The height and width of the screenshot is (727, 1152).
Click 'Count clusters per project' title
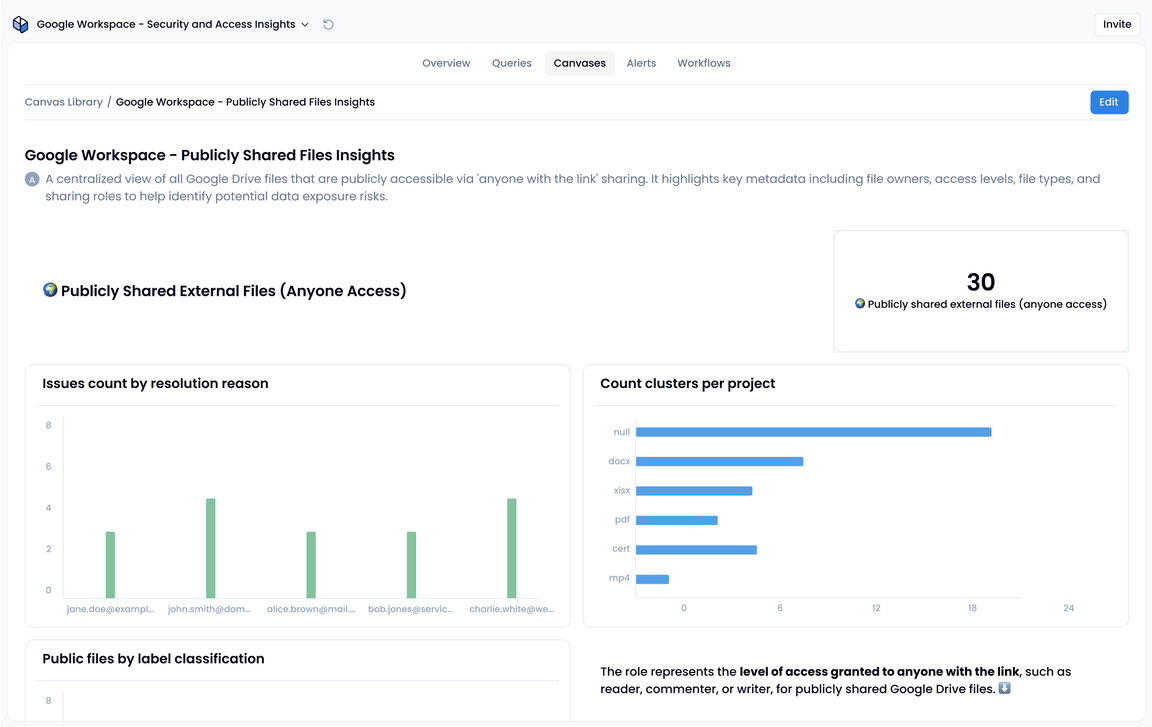[688, 383]
